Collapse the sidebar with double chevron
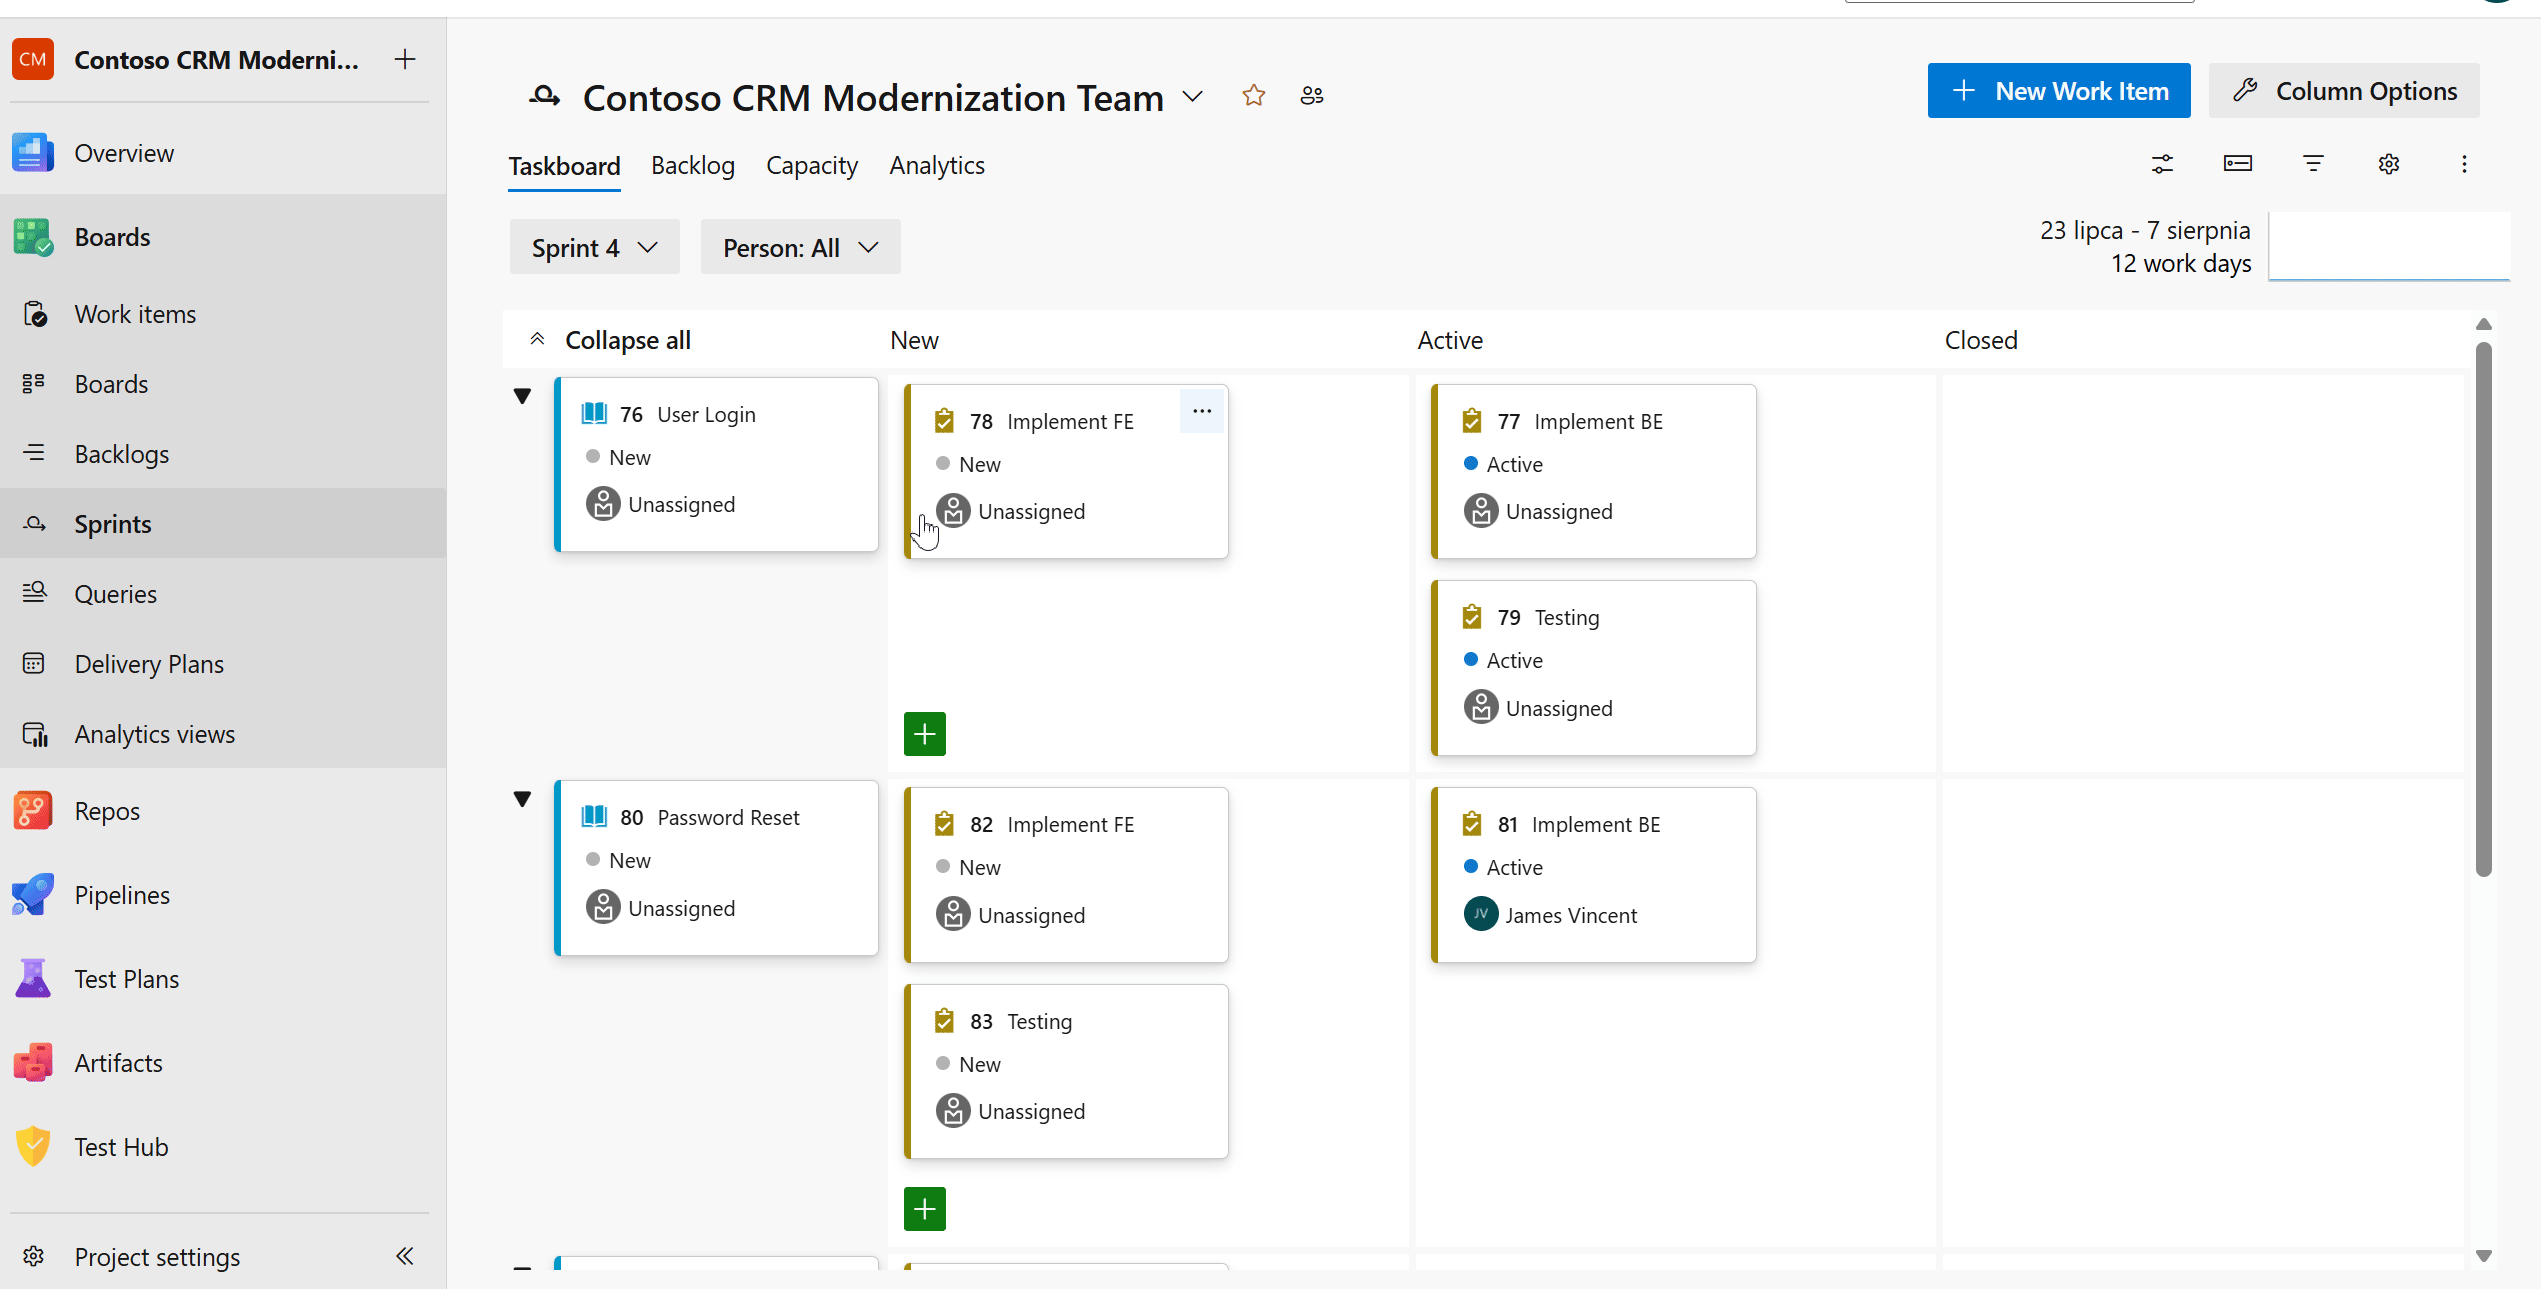Viewport: 2541px width, 1289px height. [x=405, y=1256]
